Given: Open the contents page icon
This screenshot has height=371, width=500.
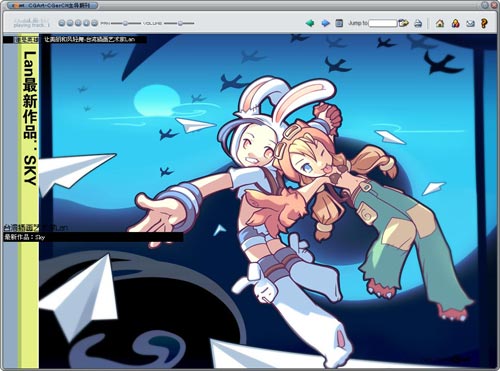Looking at the screenshot, I should [339, 23].
